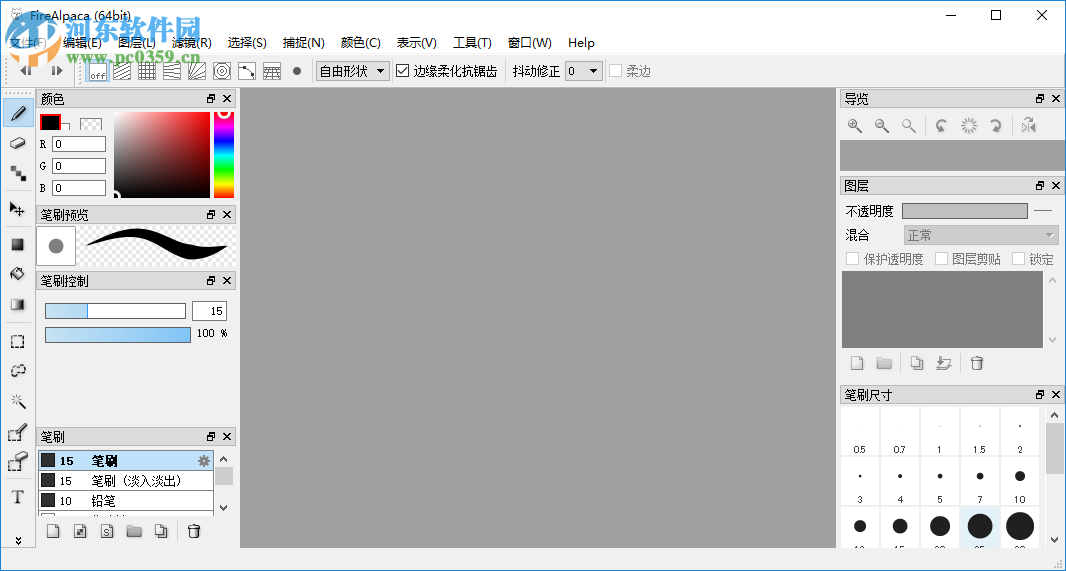
Task: Select the Eraser tool
Action: tap(18, 143)
